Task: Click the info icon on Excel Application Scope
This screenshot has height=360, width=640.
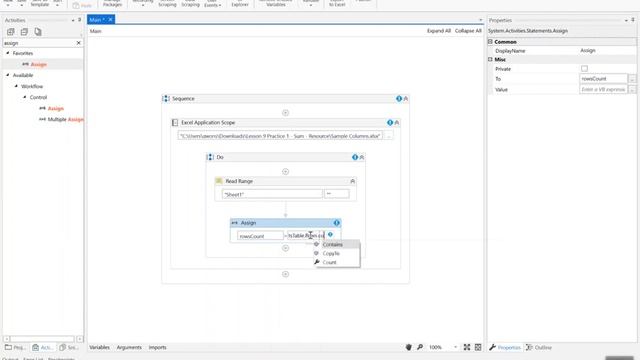Action: tap(390, 122)
